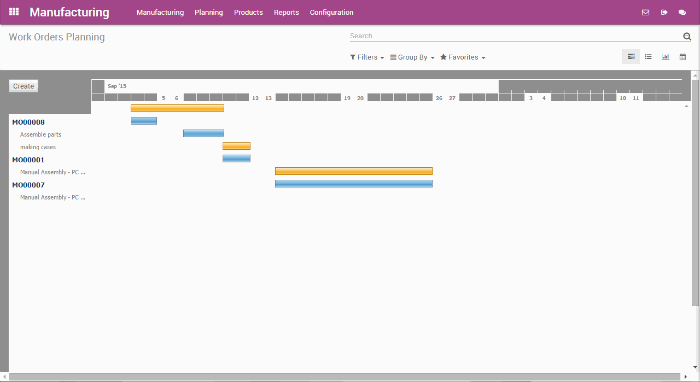
Task: Click day 19 in the timeline header
Action: pyautogui.click(x=347, y=98)
